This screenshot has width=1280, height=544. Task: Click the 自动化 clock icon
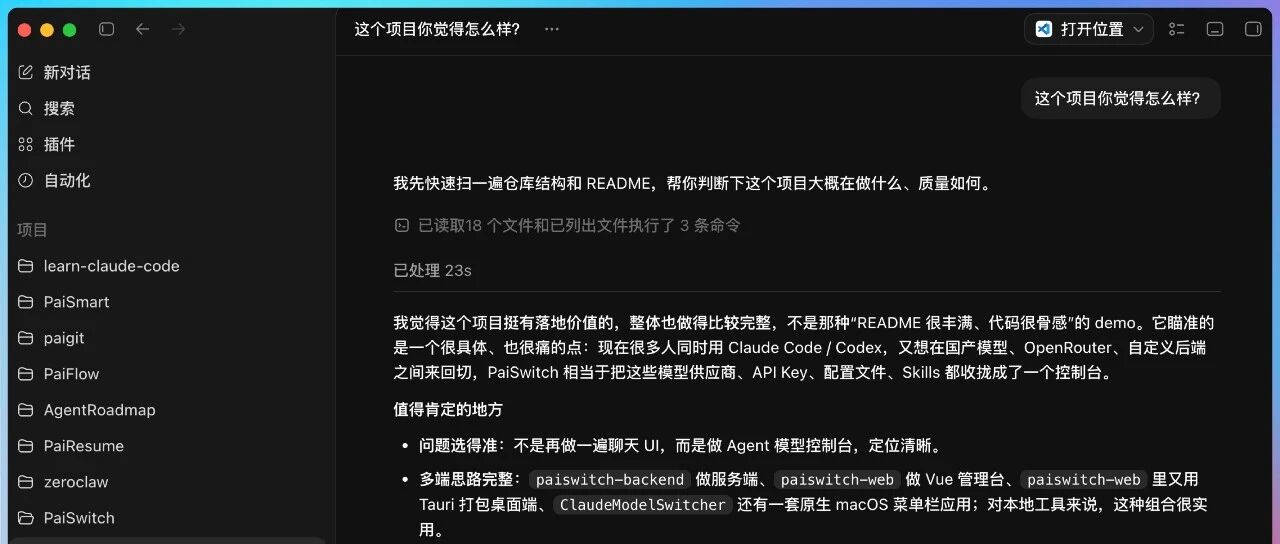pos(26,181)
